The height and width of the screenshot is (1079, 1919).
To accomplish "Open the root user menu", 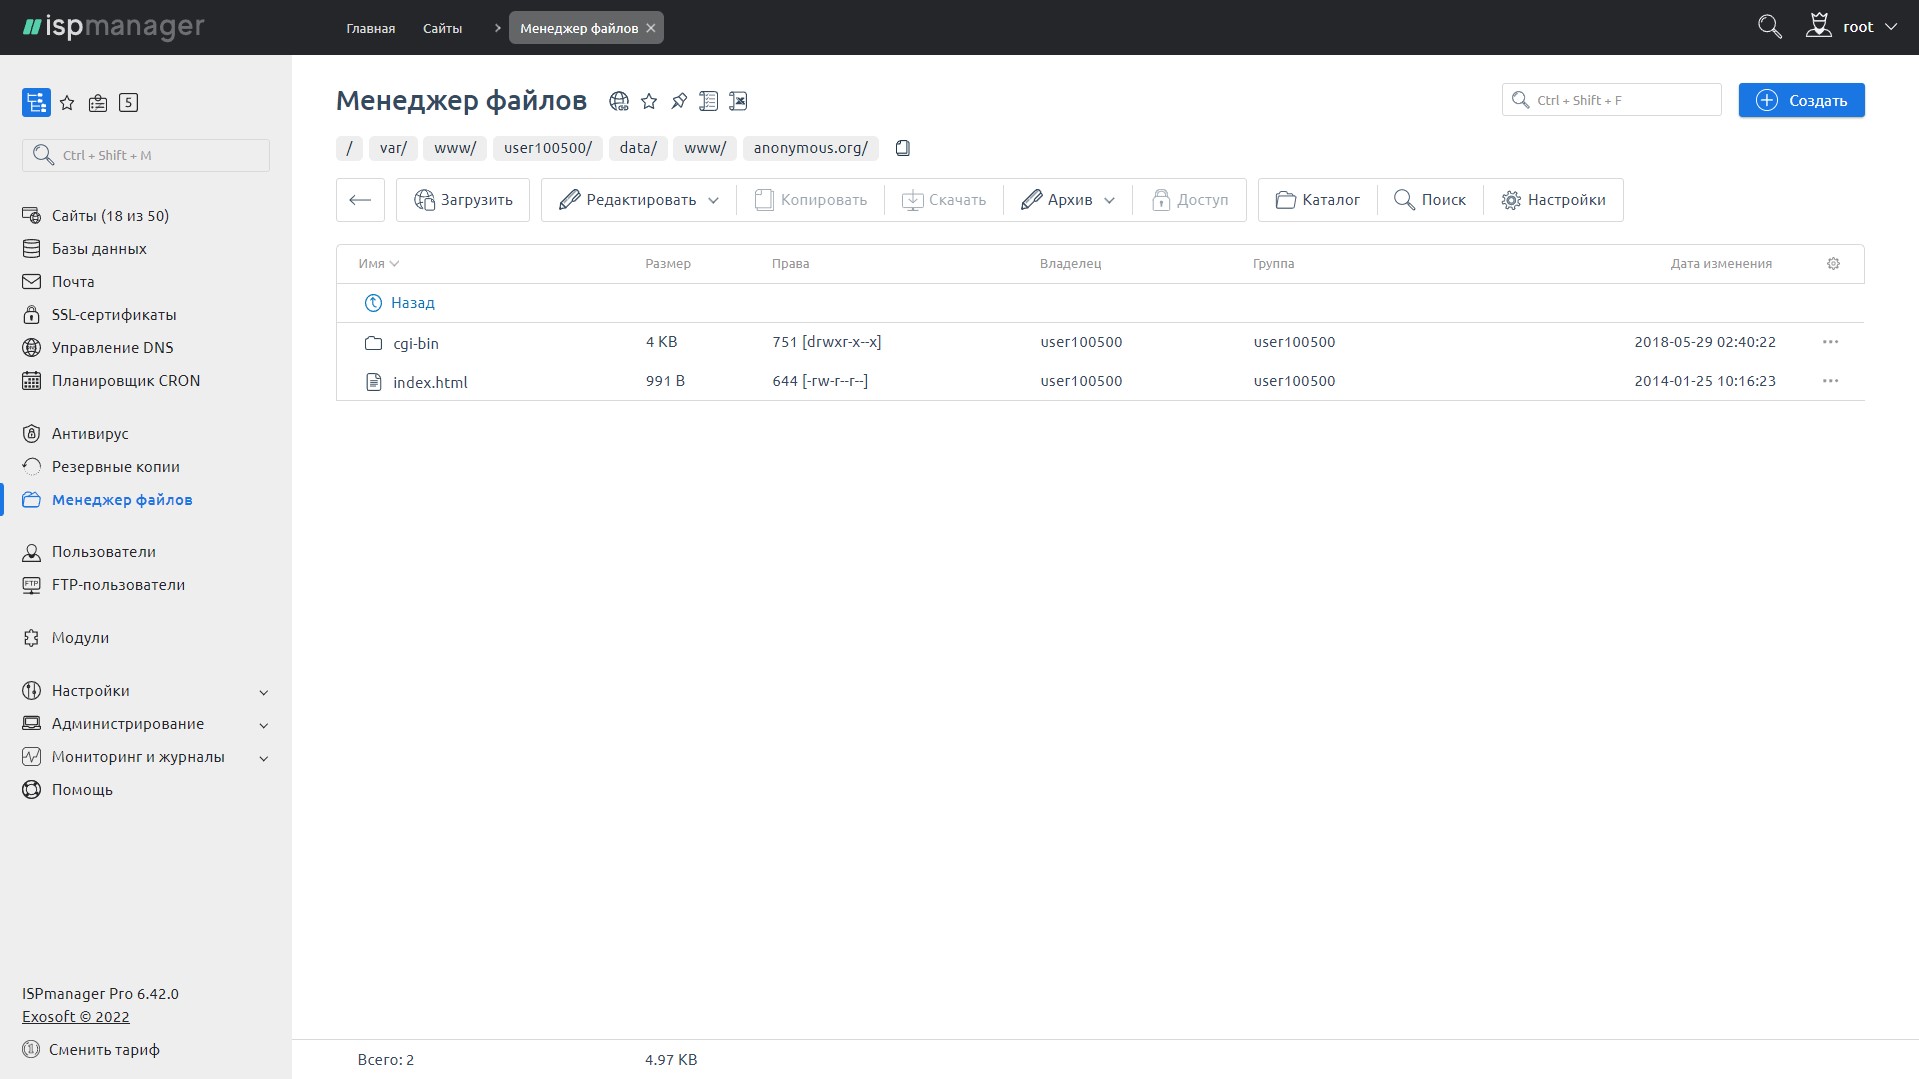I will tap(1852, 27).
